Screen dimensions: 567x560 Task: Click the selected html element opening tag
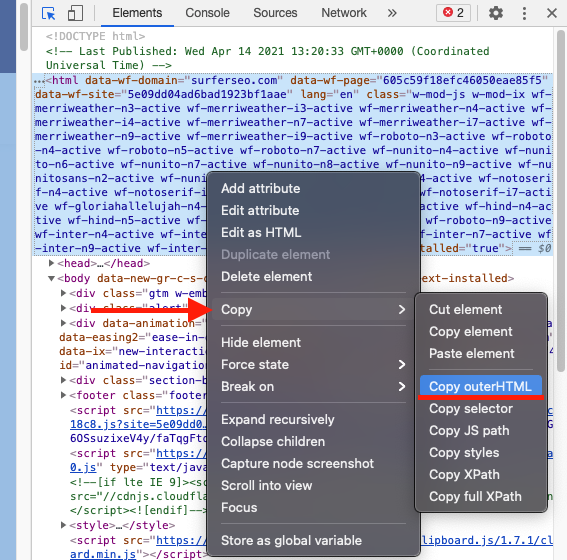293,164
